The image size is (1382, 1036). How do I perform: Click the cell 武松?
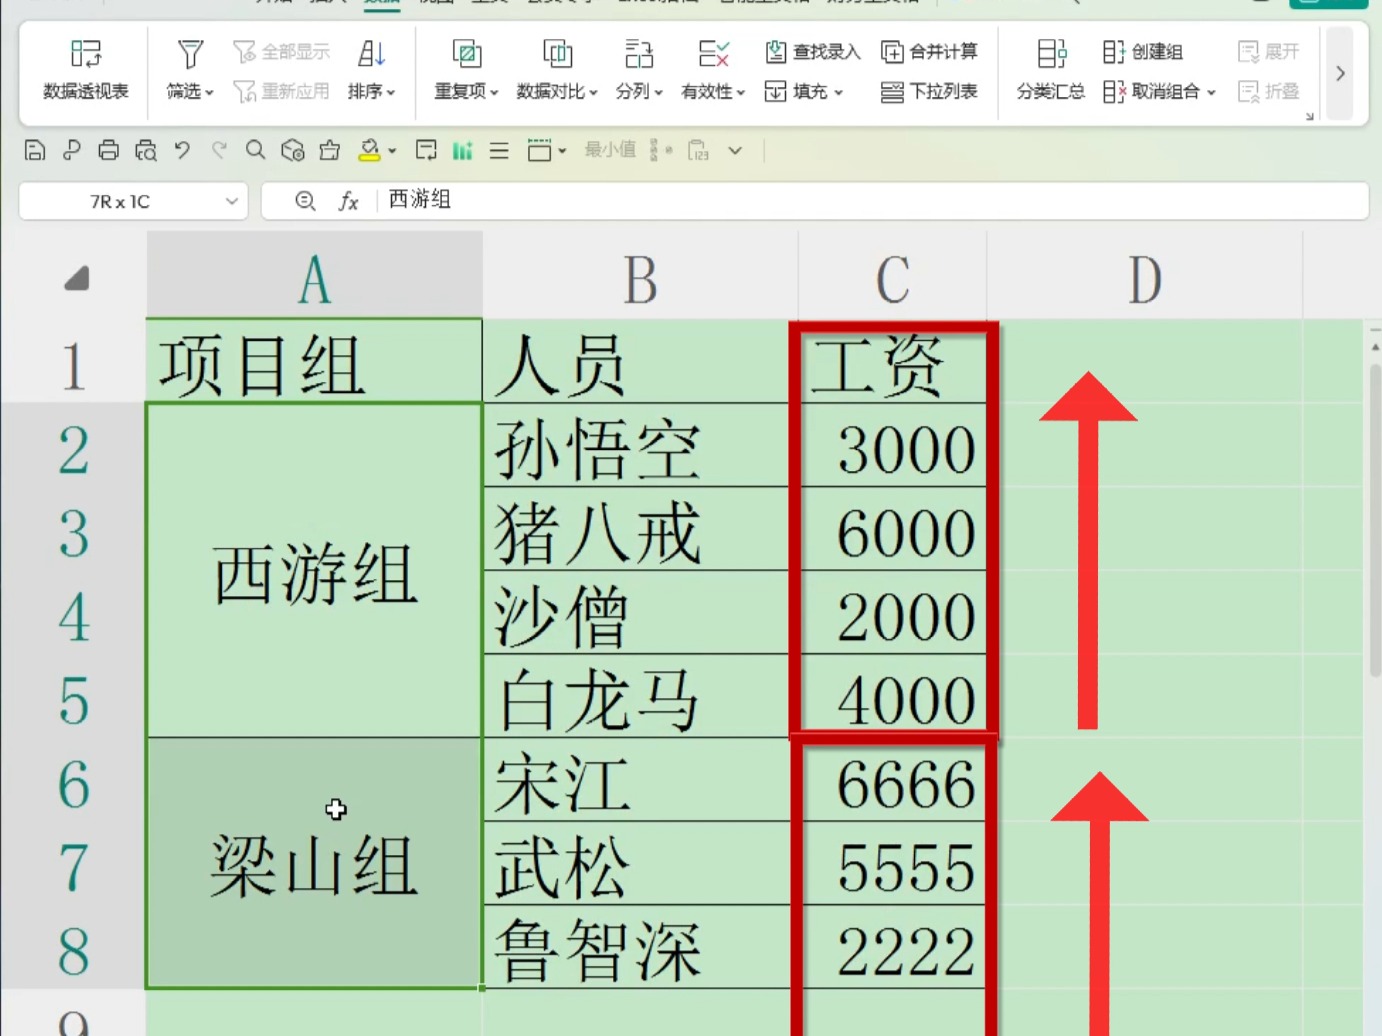click(640, 864)
